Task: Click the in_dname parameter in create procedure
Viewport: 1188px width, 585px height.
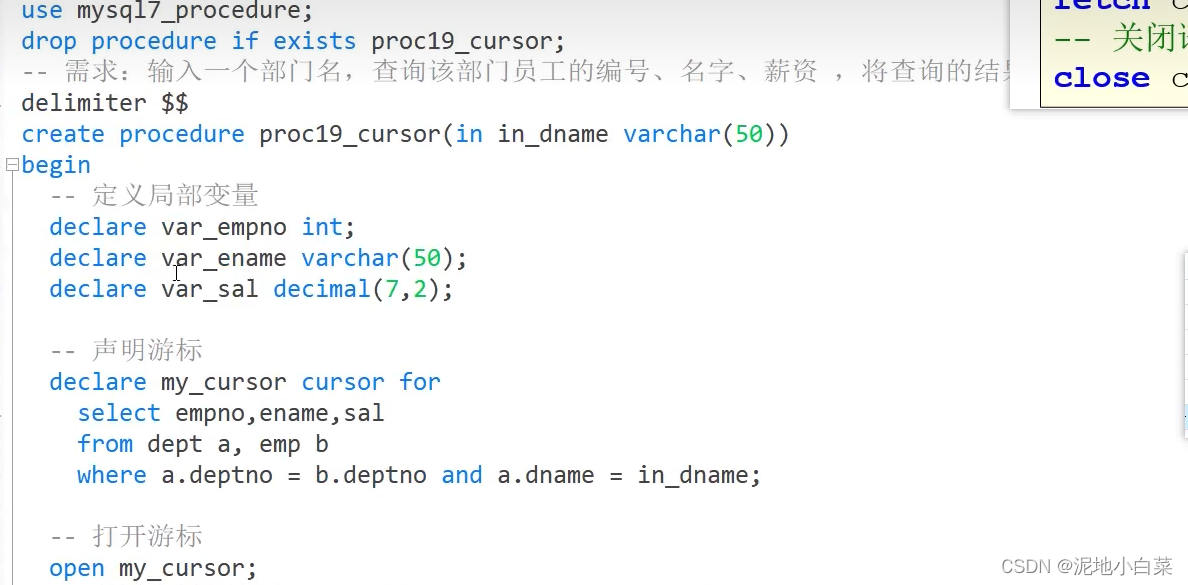Action: tap(552, 135)
